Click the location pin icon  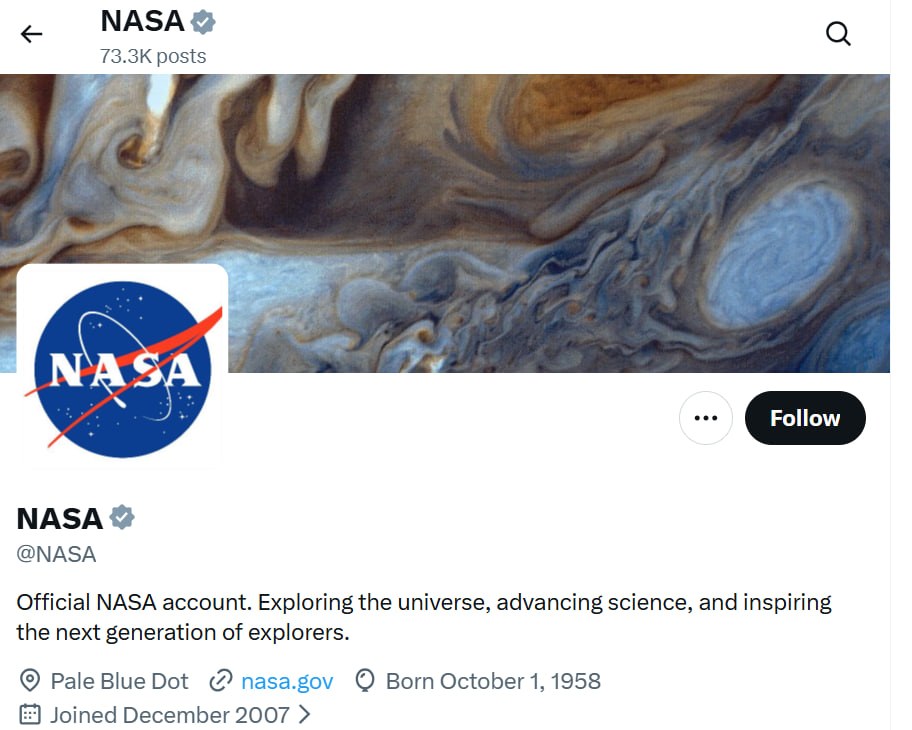31,682
